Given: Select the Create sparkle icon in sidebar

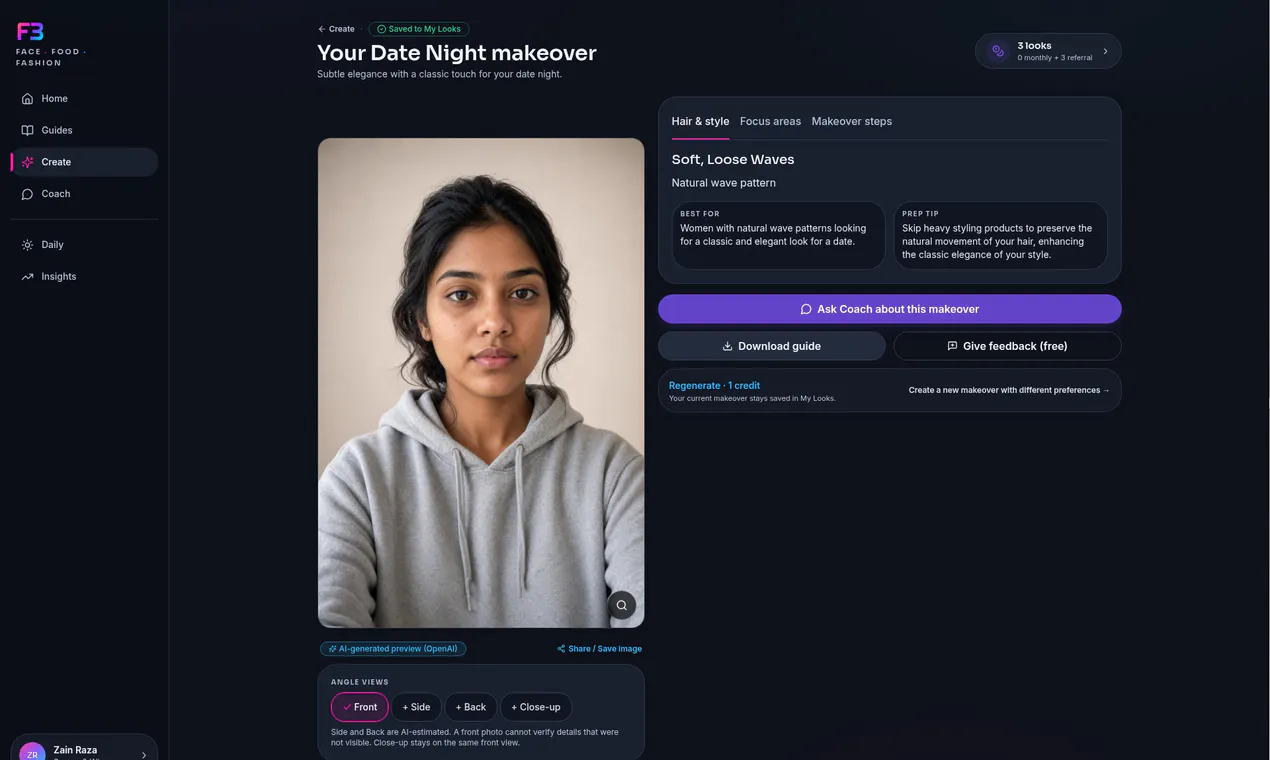Looking at the screenshot, I should point(27,162).
